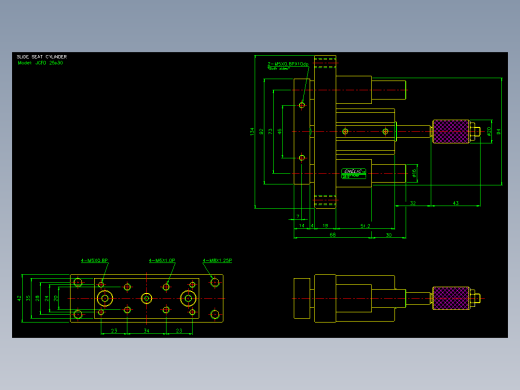This screenshot has width=520, height=390.
Task: Click the green "Model" line under the title
Action: click(x=40, y=63)
